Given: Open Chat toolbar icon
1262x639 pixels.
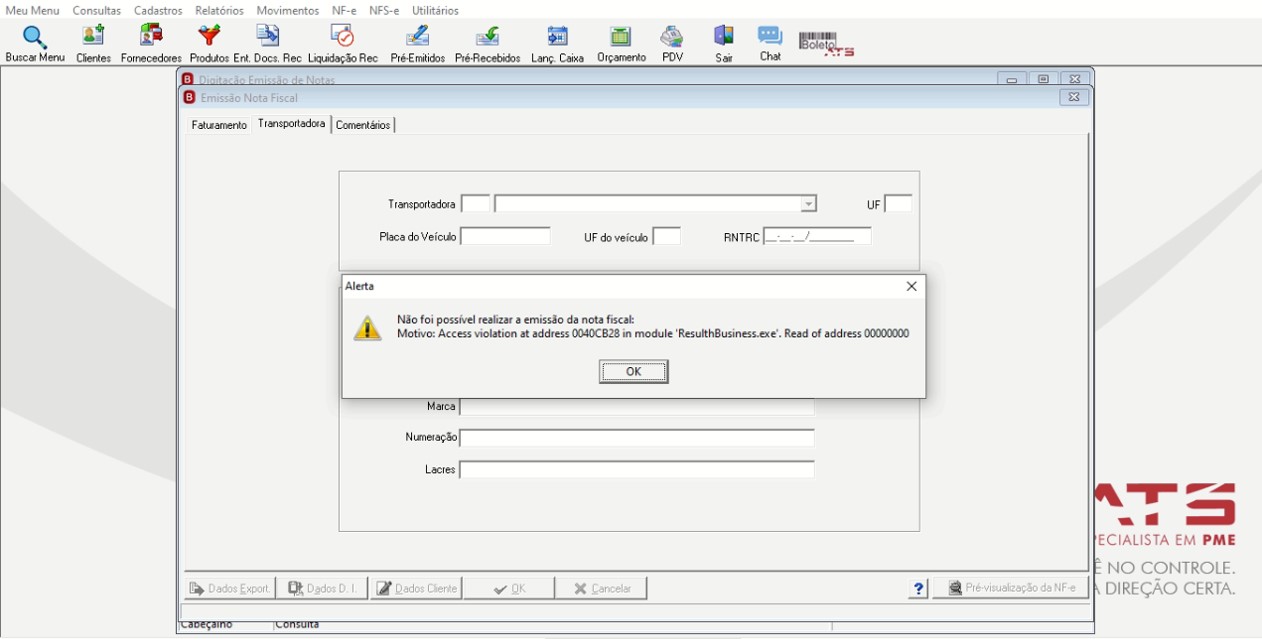Looking at the screenshot, I should pyautogui.click(x=770, y=44).
